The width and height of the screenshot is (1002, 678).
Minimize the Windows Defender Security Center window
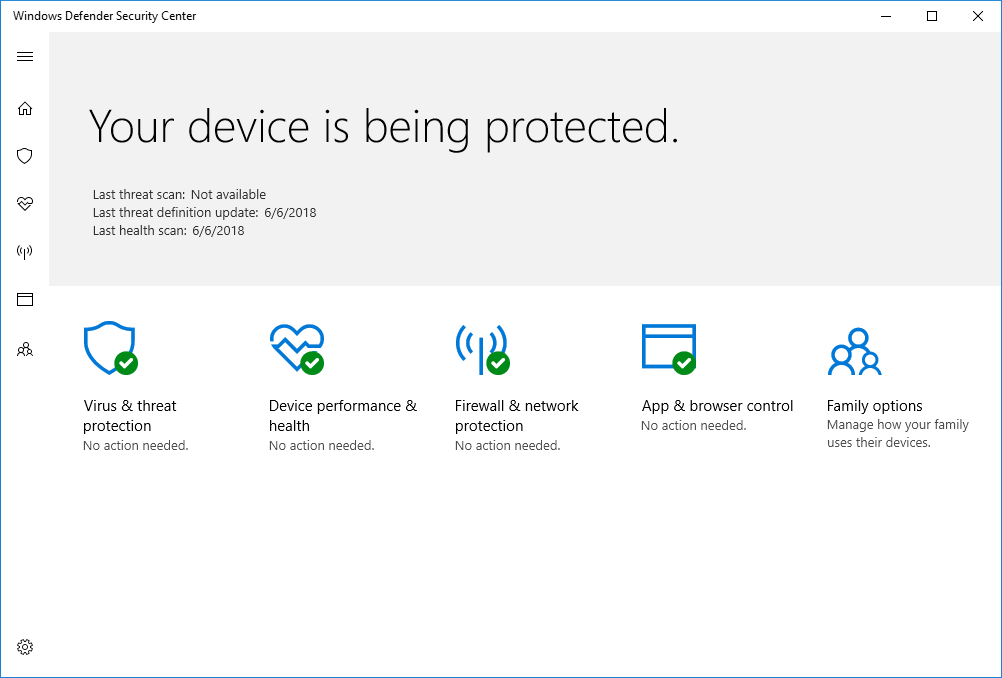tap(886, 16)
